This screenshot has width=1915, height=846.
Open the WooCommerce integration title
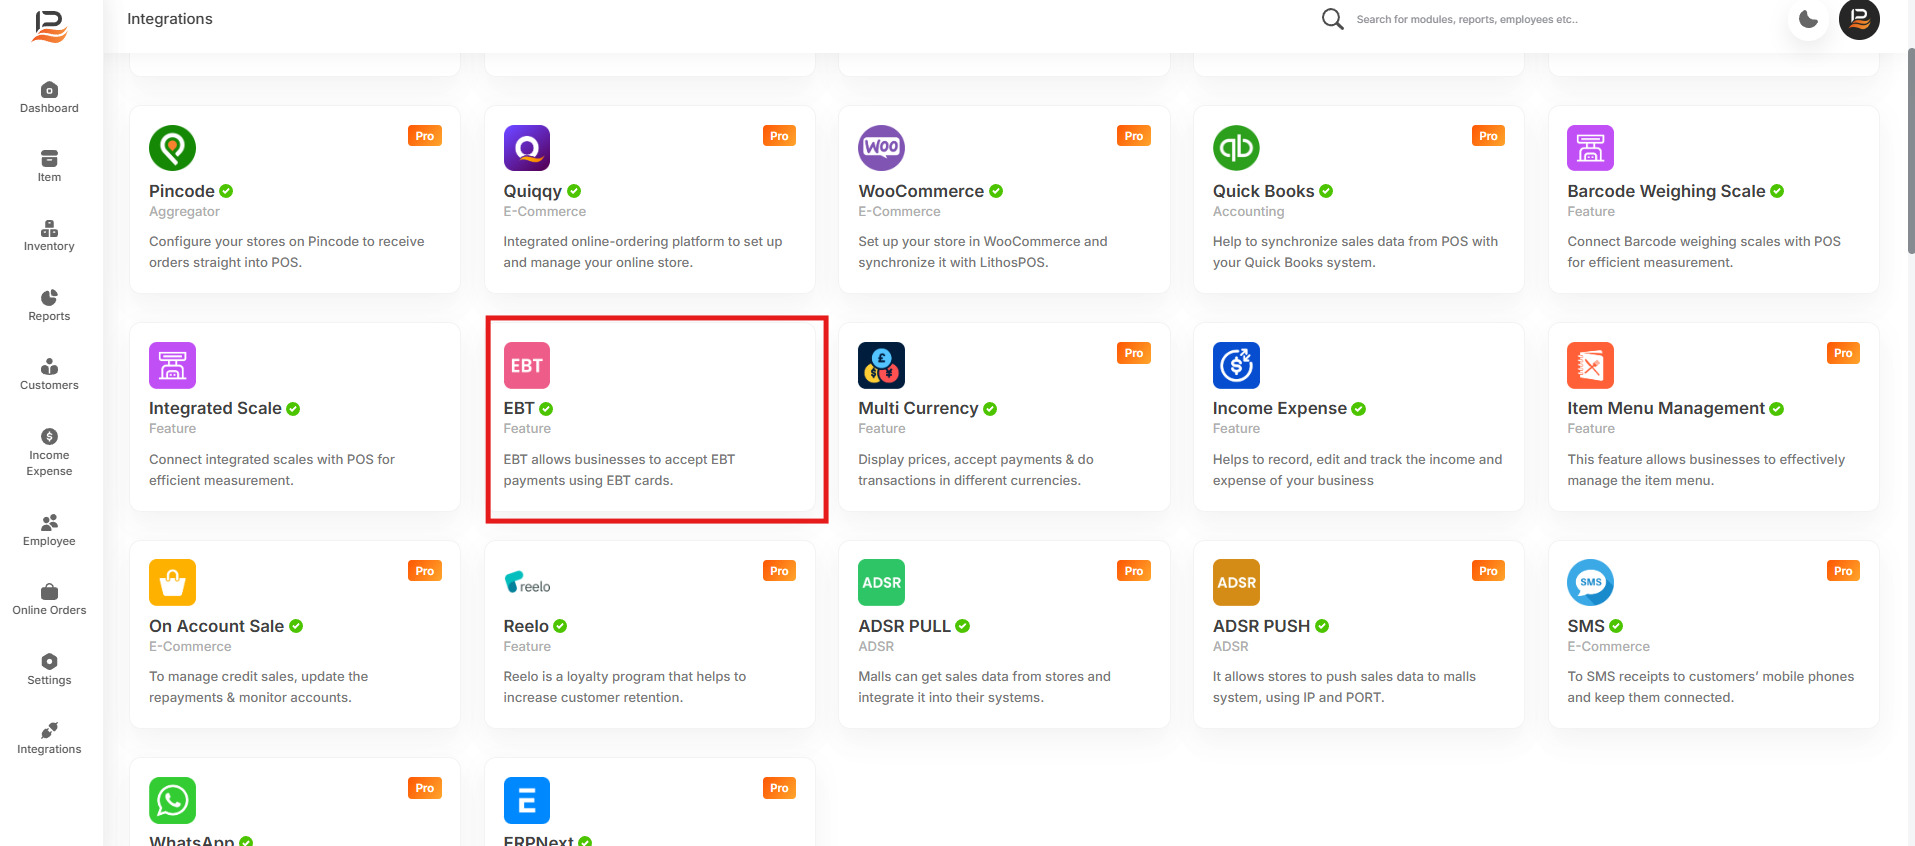pos(921,191)
